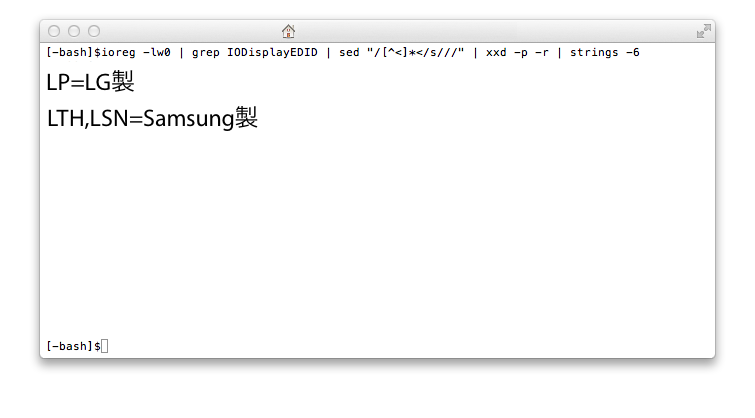The image size is (755, 418).
Task: Click the quoted sed pattern string
Action: 416,52
